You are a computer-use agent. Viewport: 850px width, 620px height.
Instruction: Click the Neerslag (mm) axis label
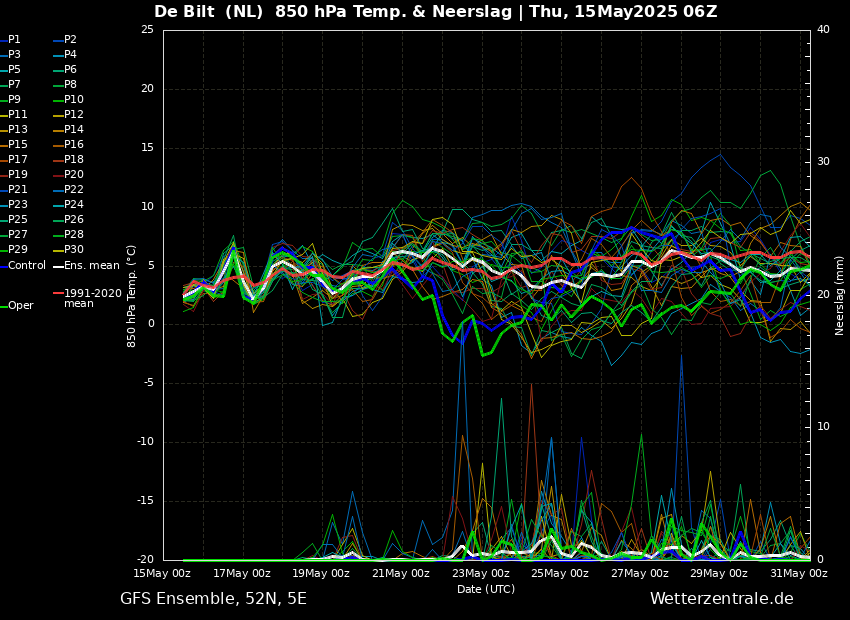click(x=840, y=295)
